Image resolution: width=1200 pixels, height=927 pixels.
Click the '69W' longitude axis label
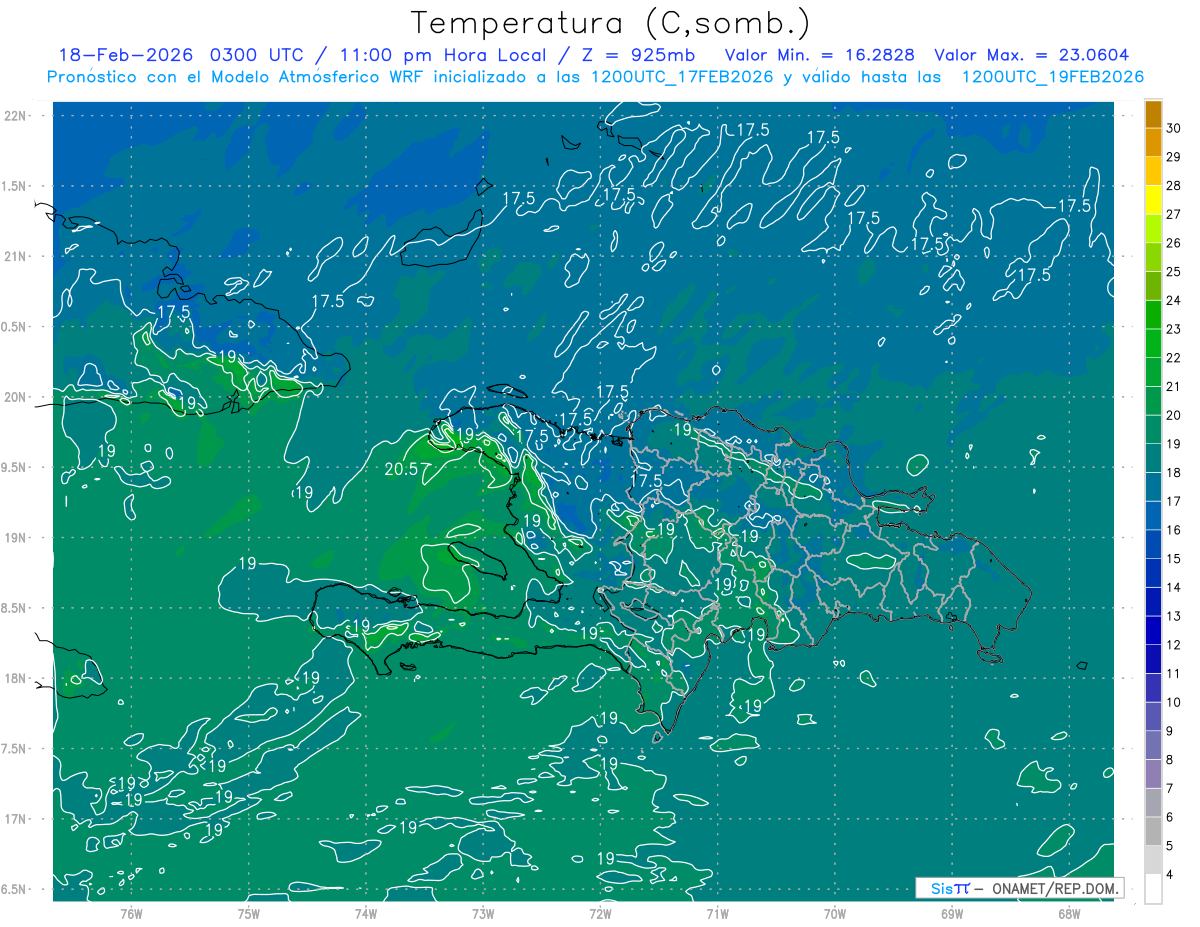(x=951, y=913)
